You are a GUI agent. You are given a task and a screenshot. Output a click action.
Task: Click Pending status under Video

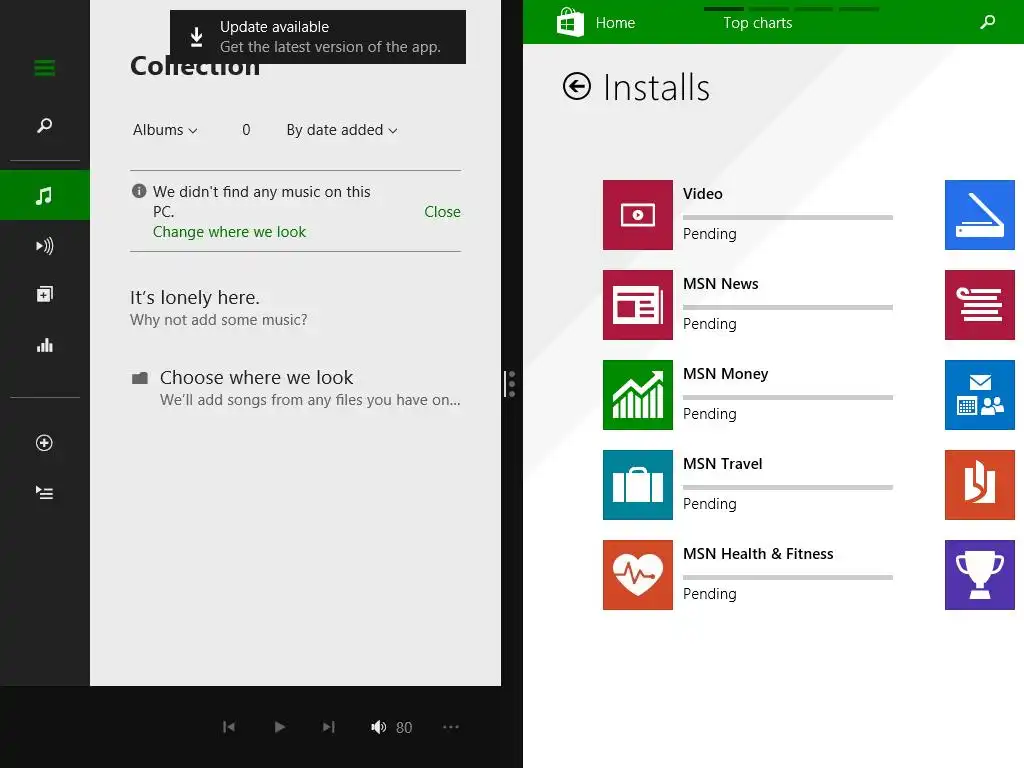[x=709, y=234]
